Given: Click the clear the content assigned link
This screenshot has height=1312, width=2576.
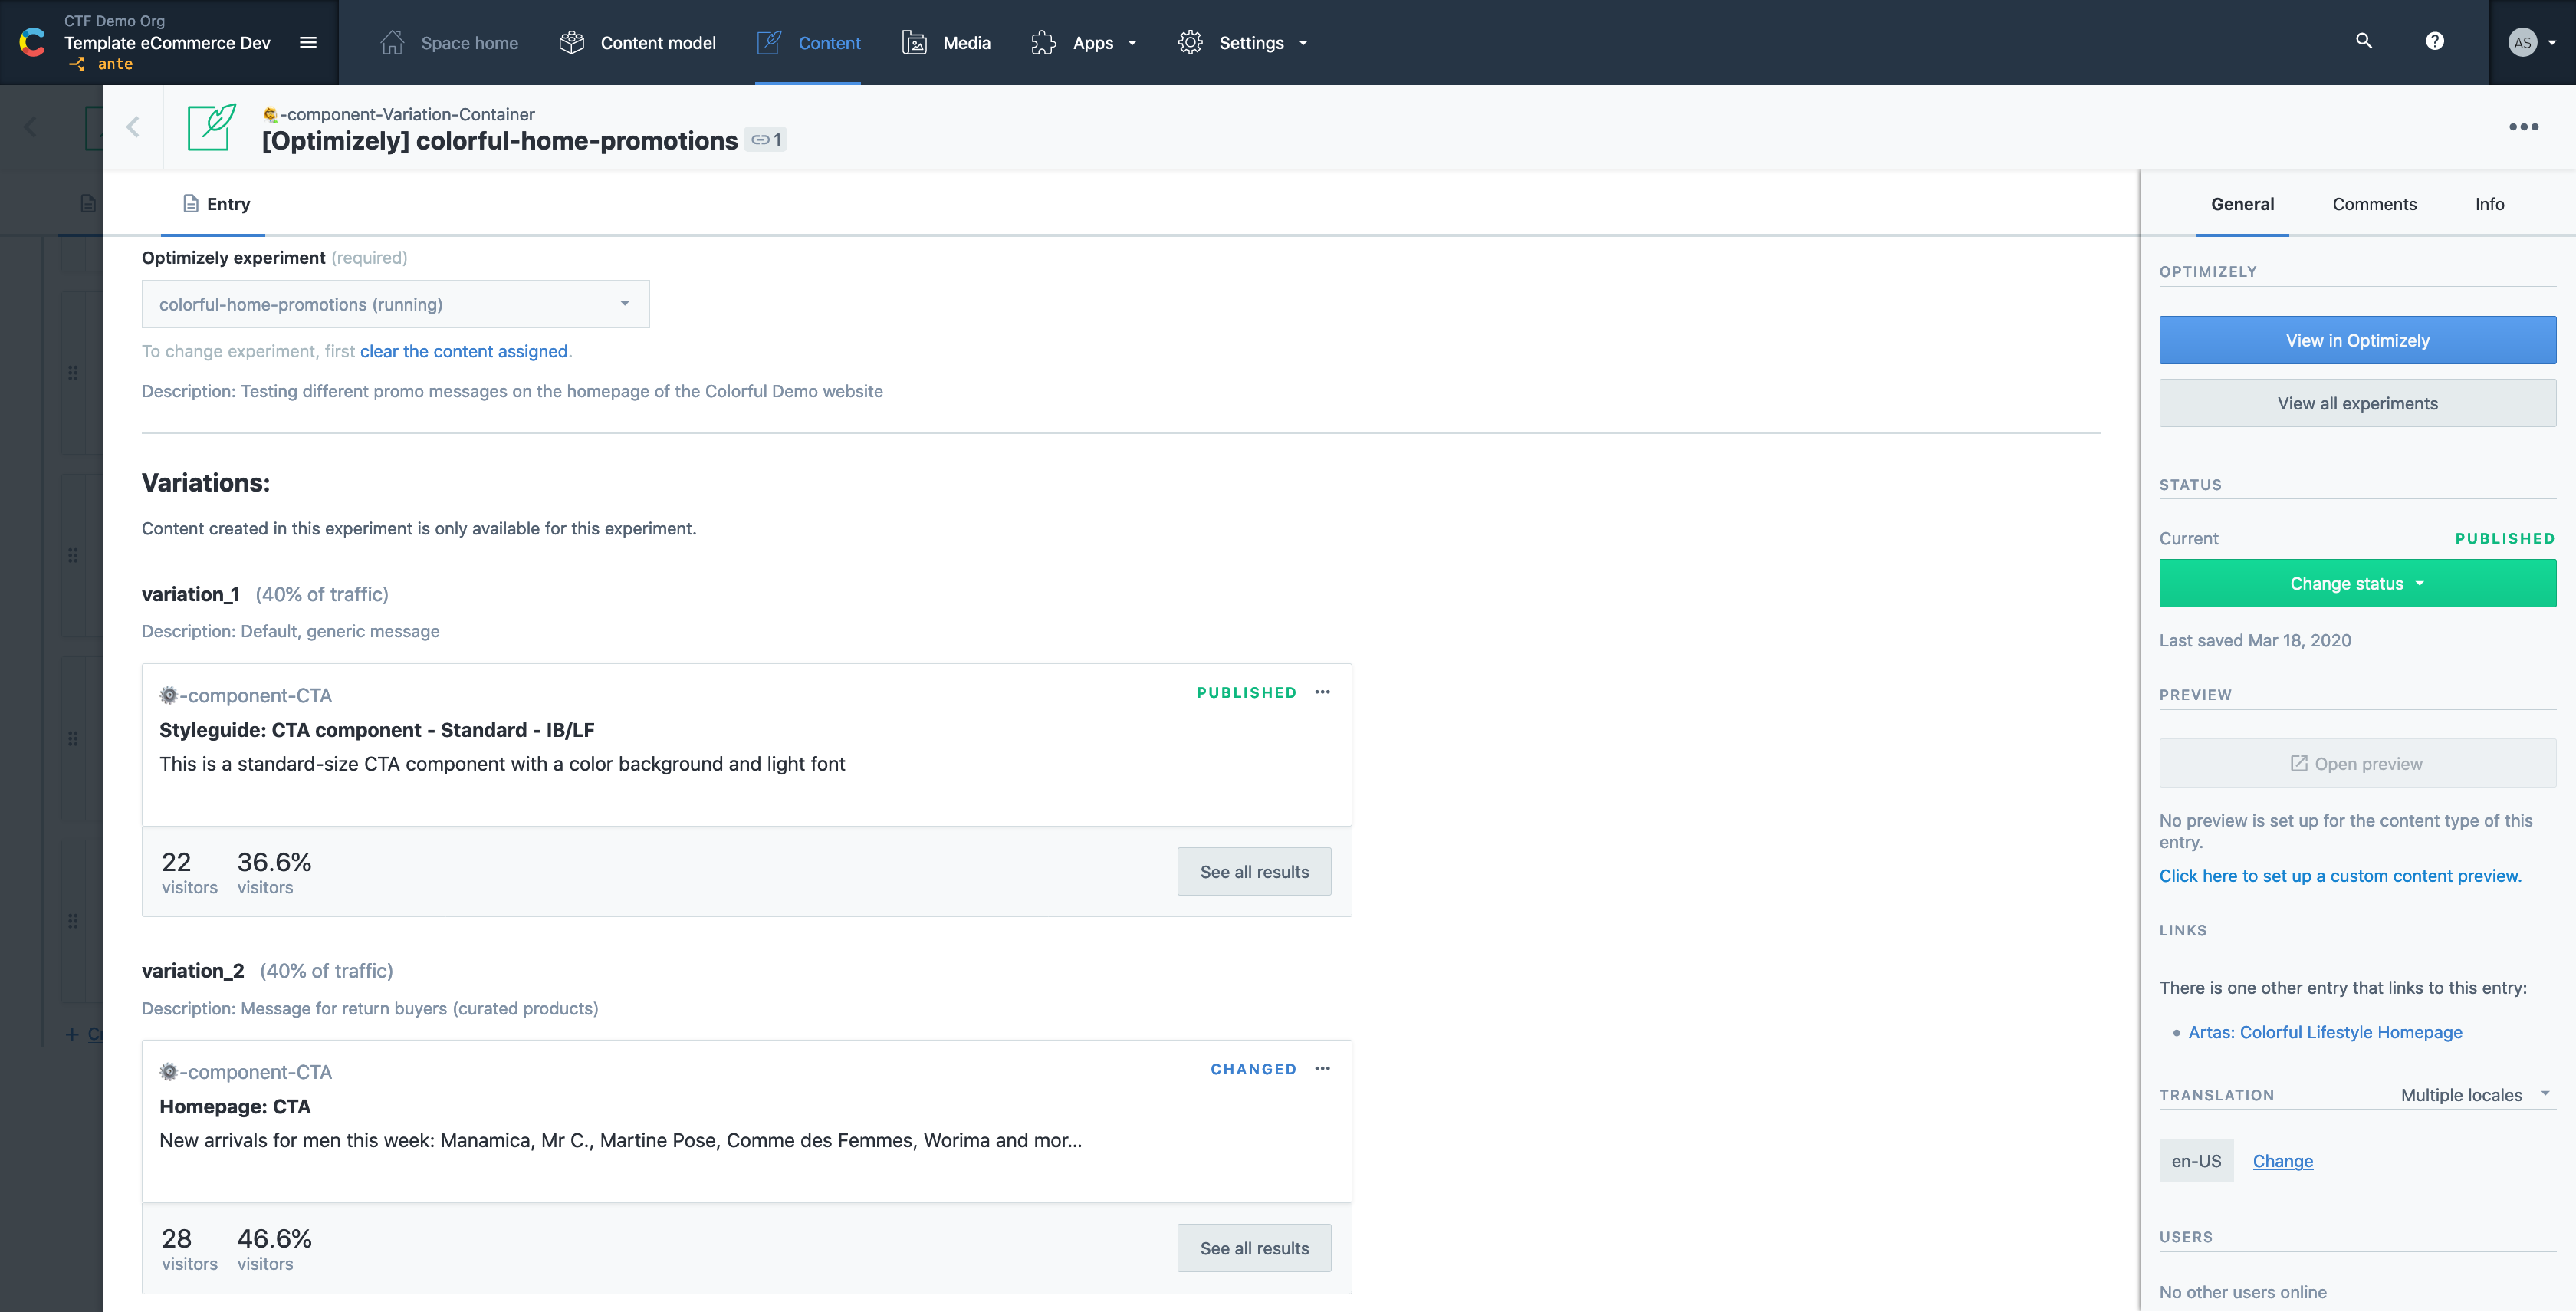Looking at the screenshot, I should 464,351.
